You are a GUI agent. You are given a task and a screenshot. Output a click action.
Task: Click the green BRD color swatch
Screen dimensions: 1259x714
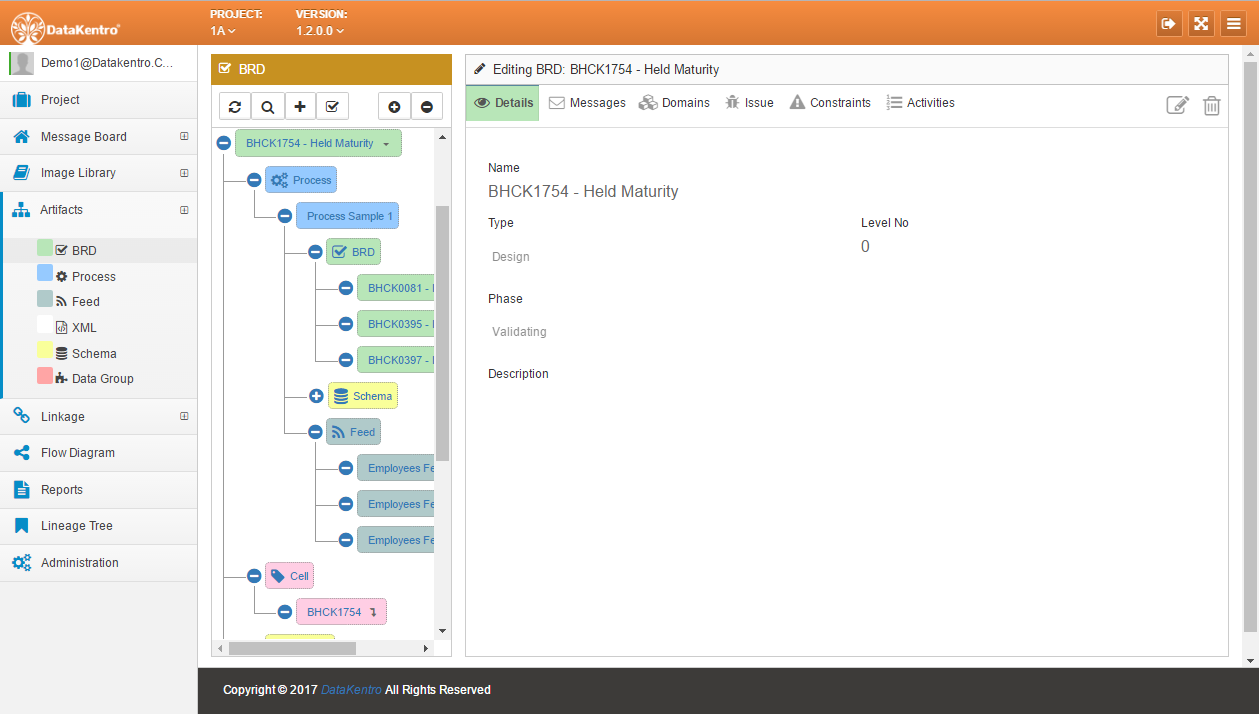pos(45,248)
